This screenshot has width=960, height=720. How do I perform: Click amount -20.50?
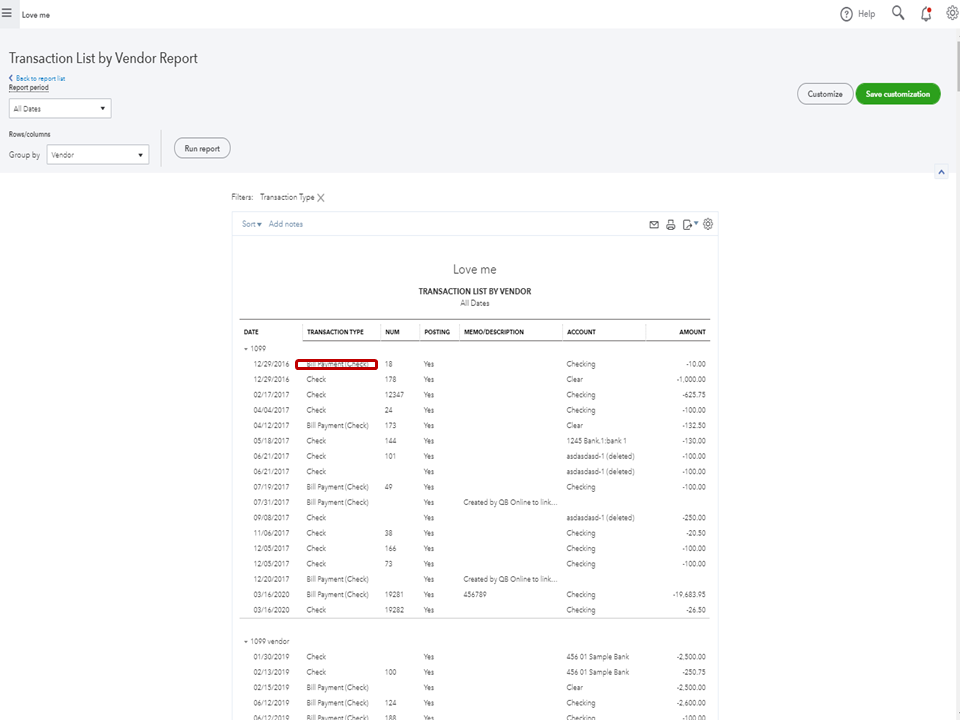[x=696, y=533]
